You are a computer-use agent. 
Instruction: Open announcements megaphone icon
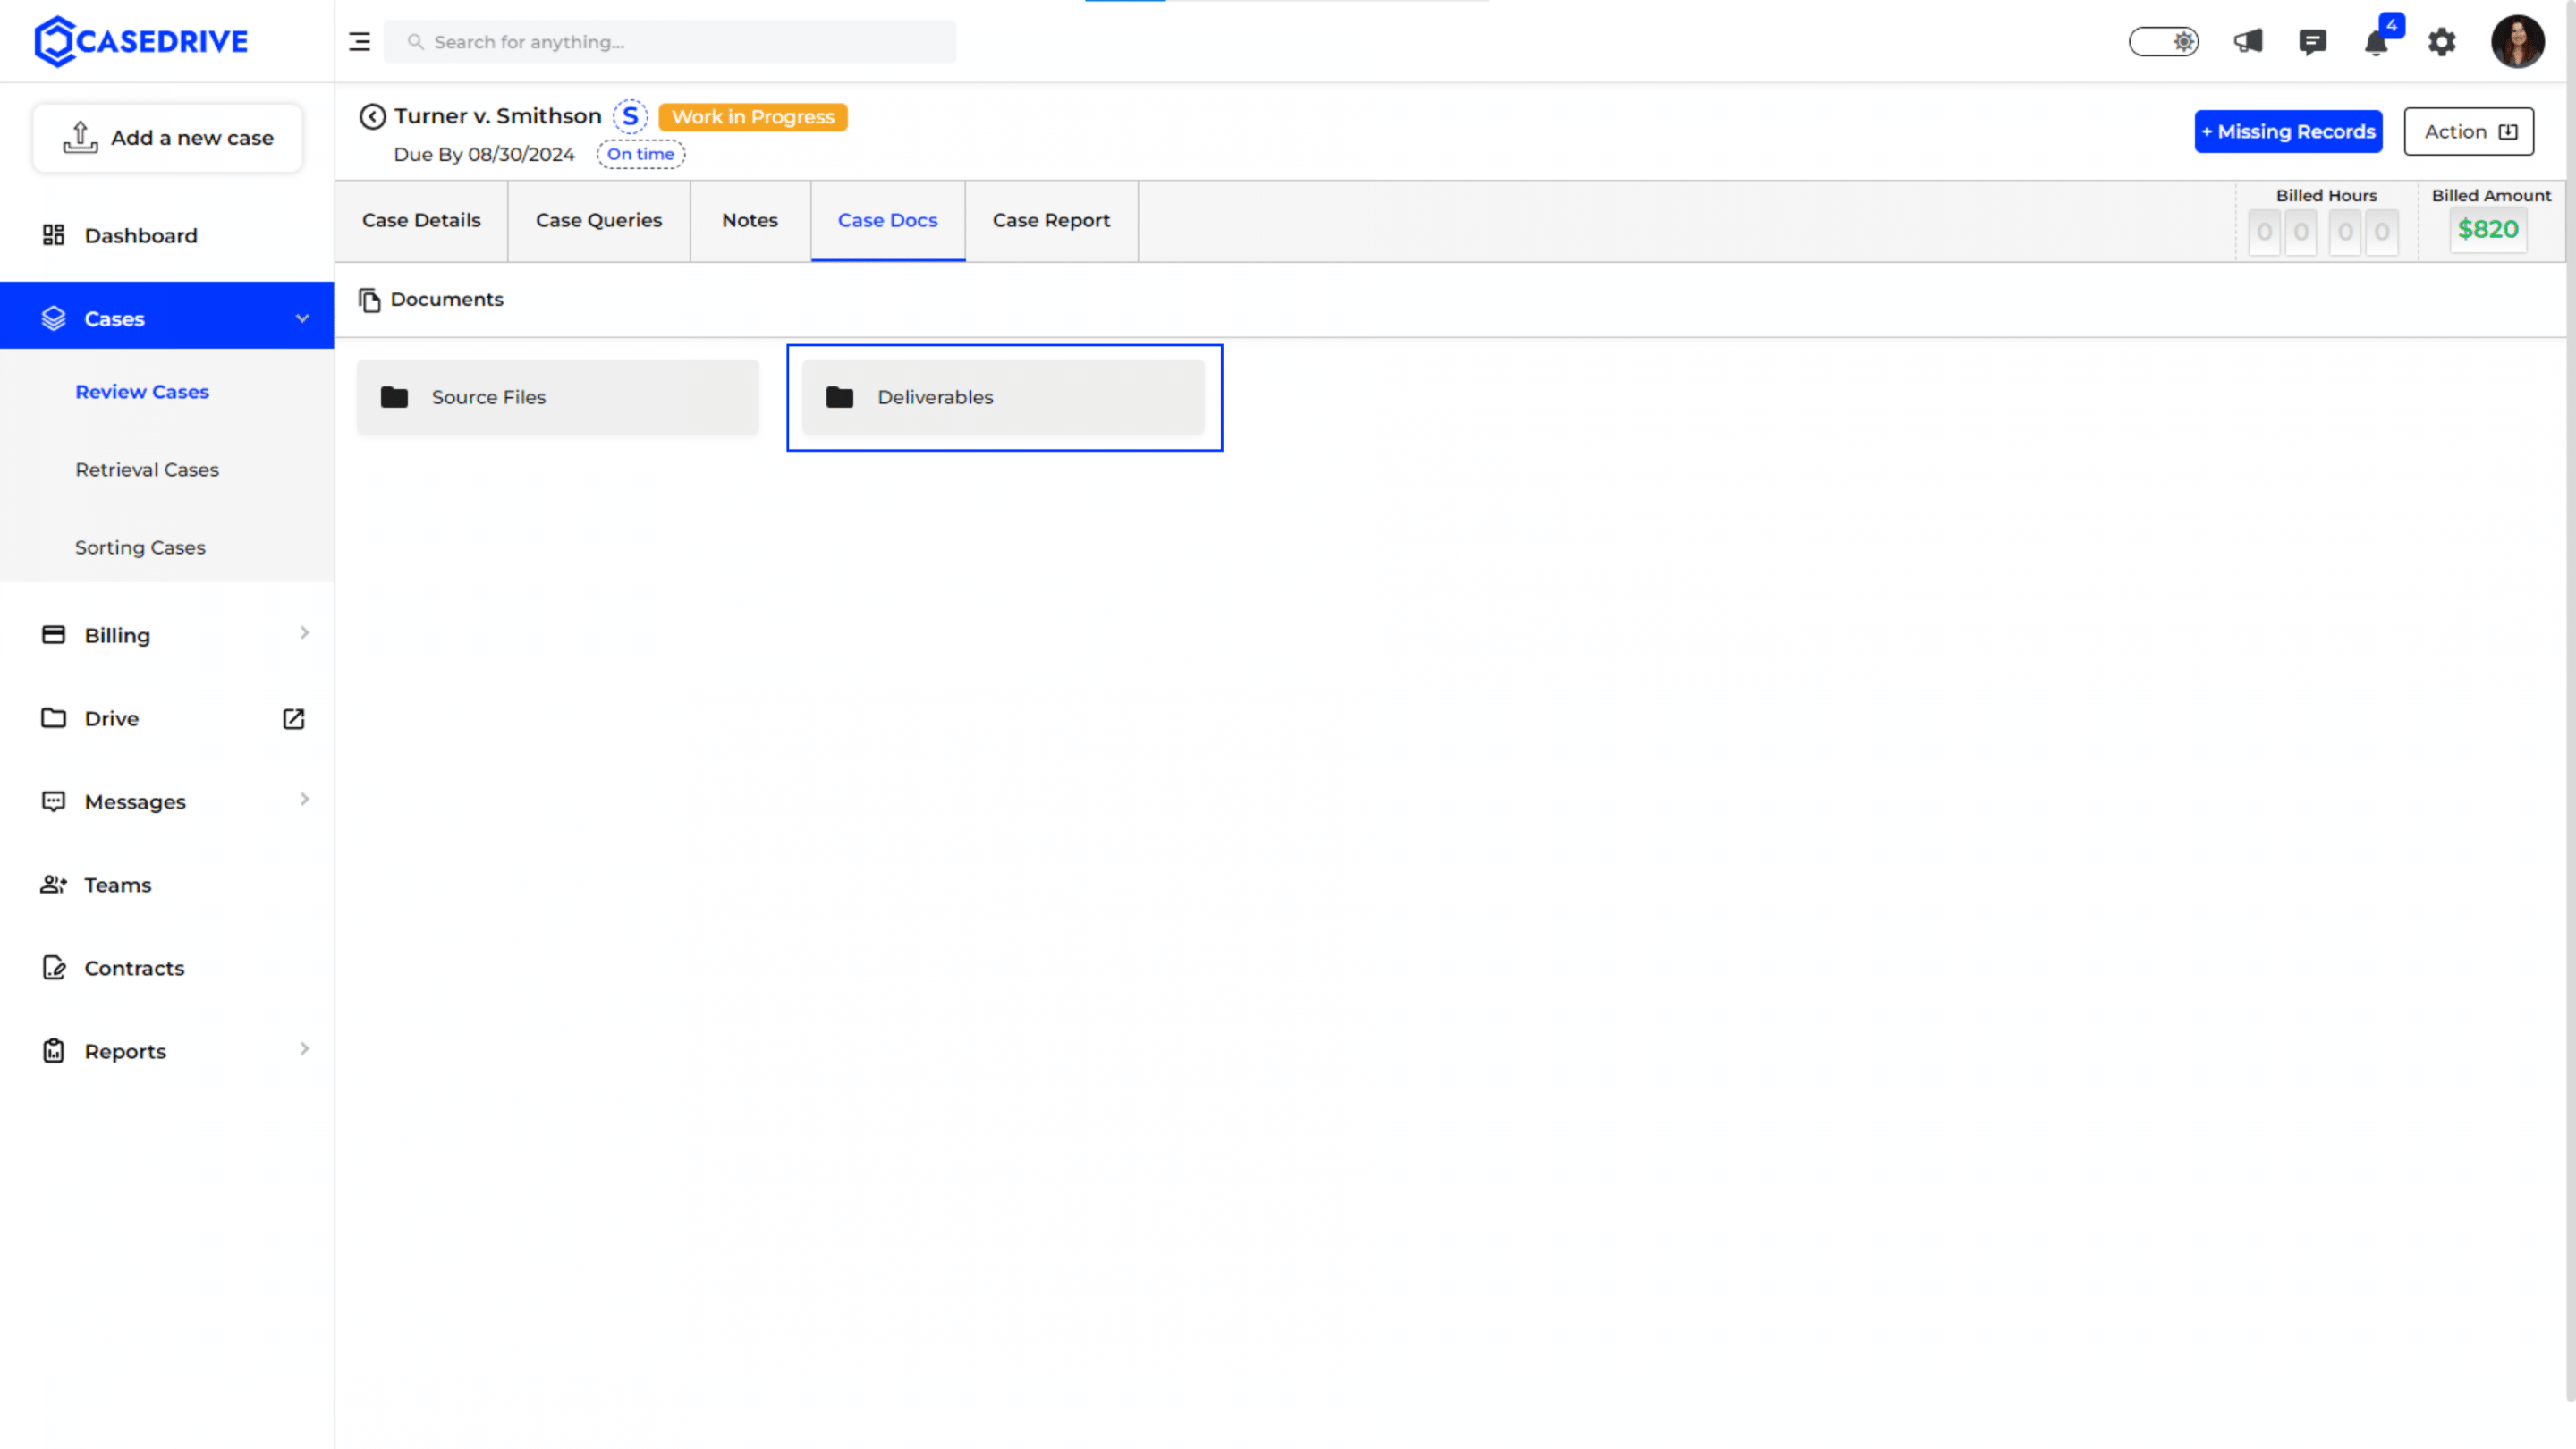point(2248,42)
